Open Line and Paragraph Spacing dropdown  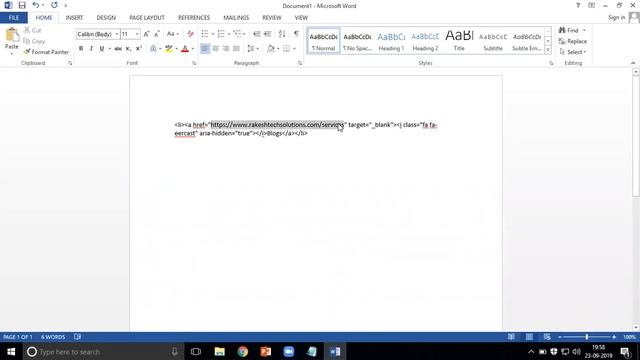coord(253,49)
